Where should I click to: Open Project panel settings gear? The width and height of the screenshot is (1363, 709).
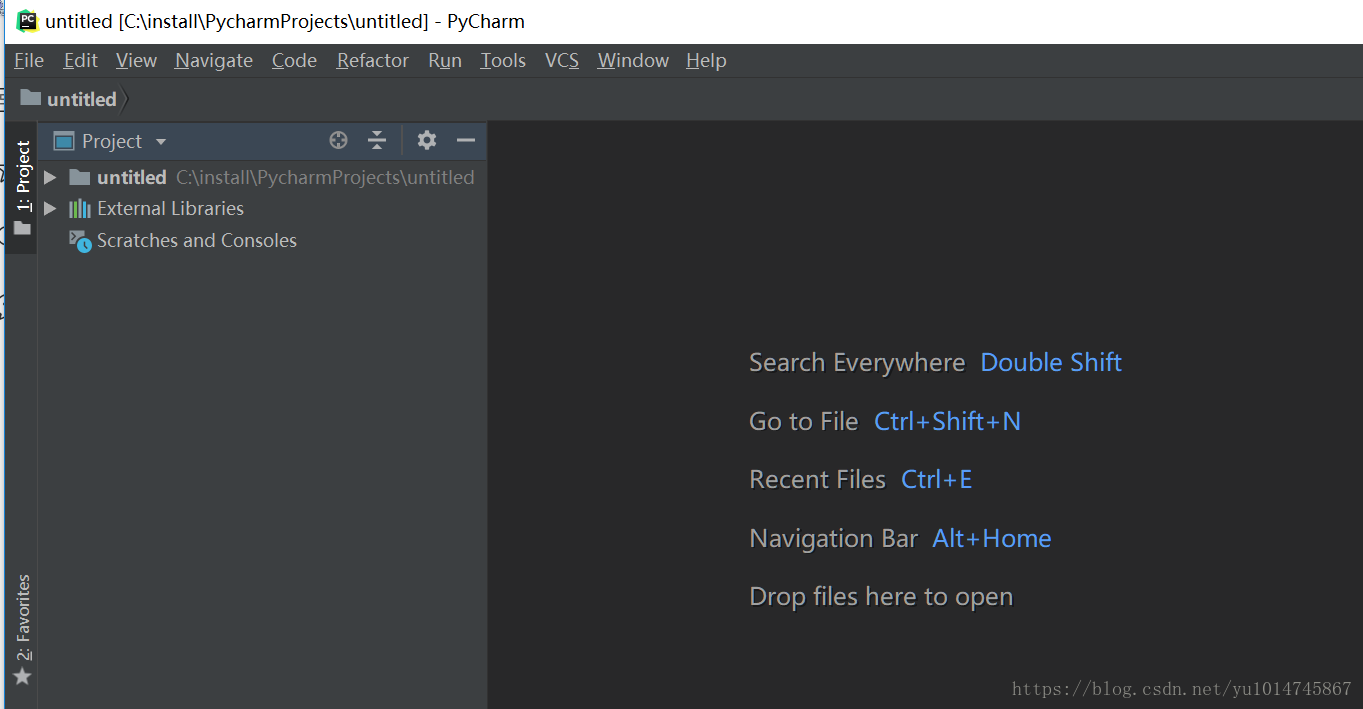pos(427,141)
